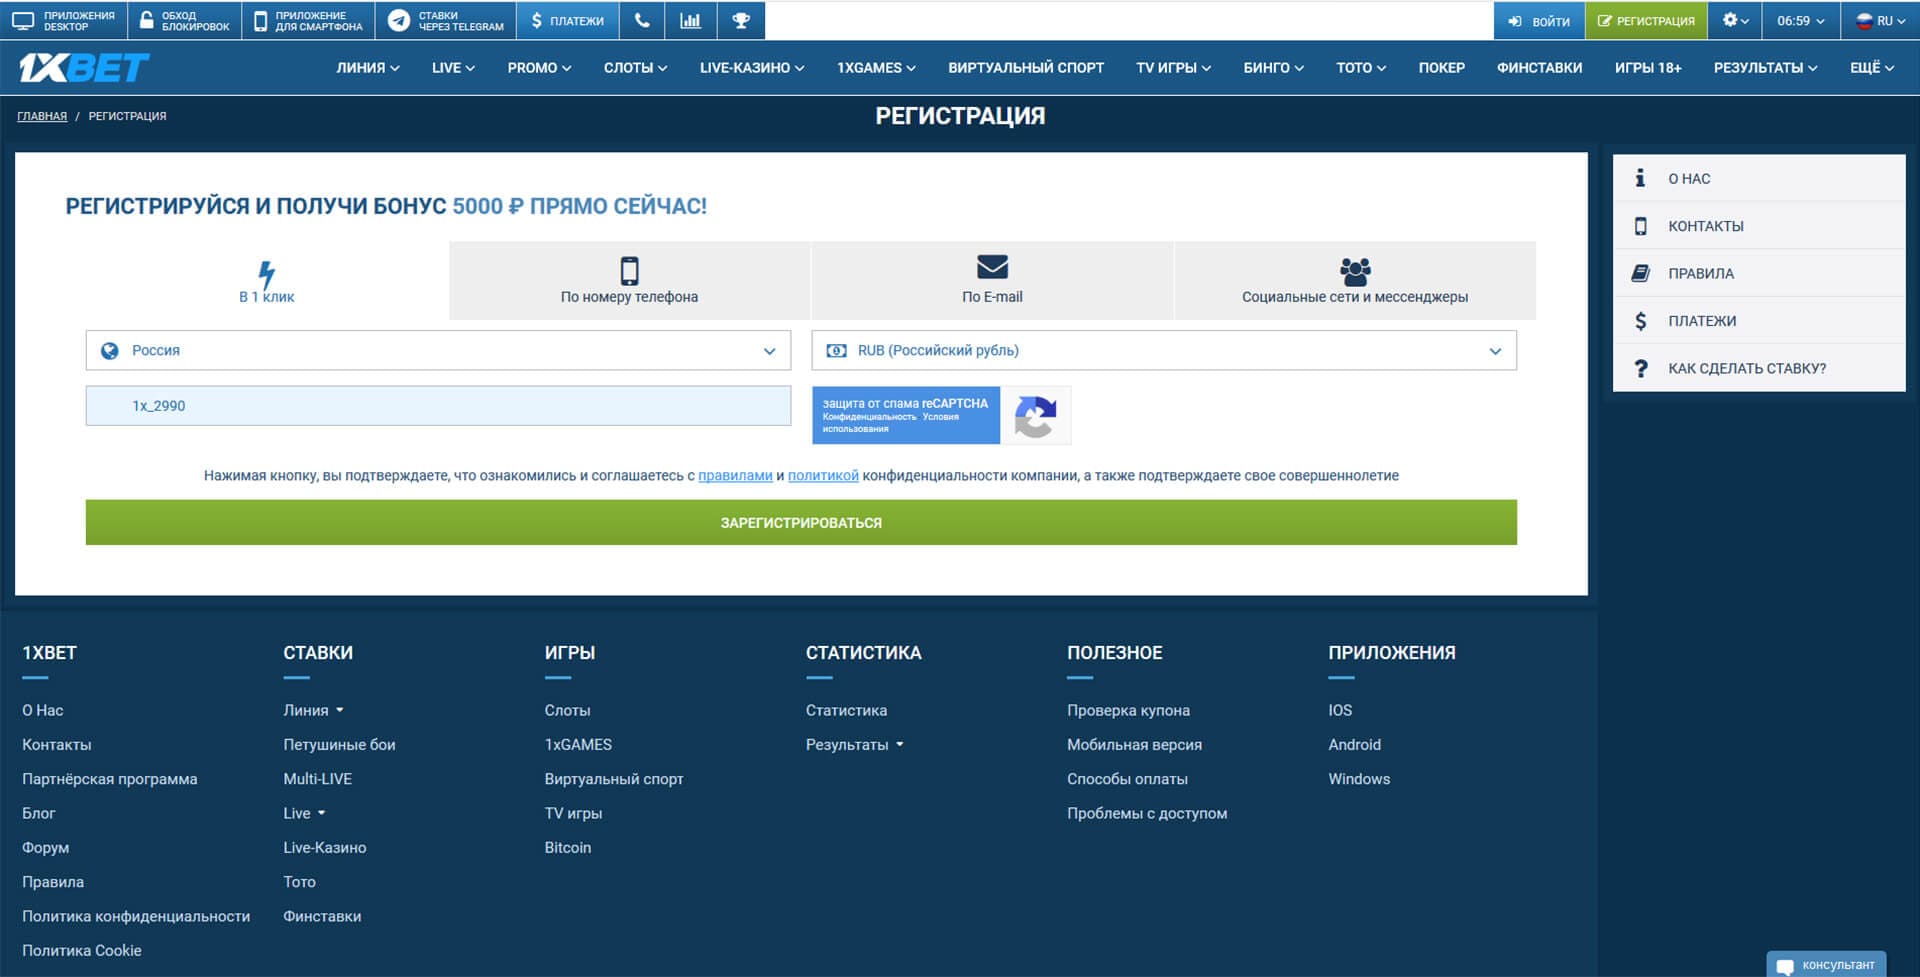This screenshot has width=1920, height=977.
Task: Expand the 'СЛОТЫ' navigation menu
Action: click(635, 68)
